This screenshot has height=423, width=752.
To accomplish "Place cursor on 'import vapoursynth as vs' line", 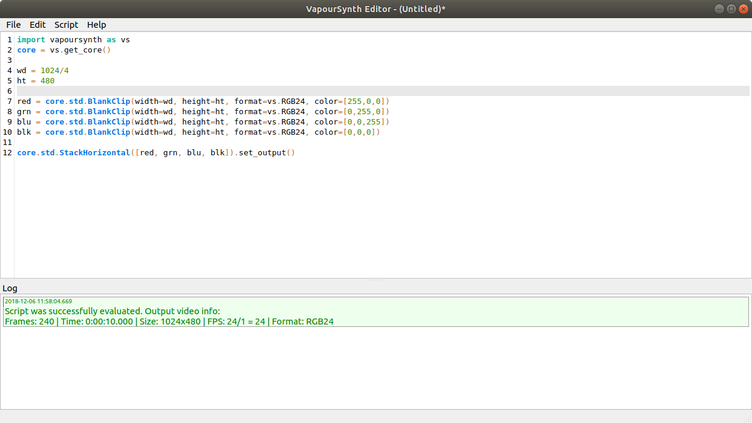I will pos(72,39).
